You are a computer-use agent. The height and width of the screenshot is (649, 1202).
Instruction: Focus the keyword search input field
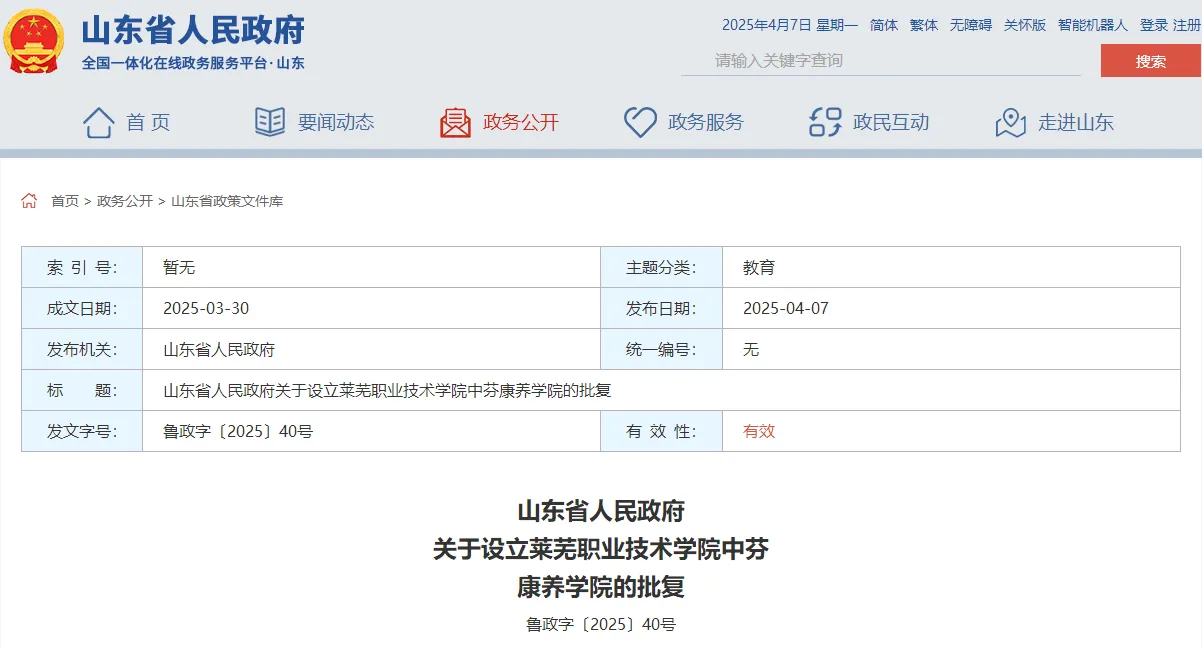click(x=881, y=60)
